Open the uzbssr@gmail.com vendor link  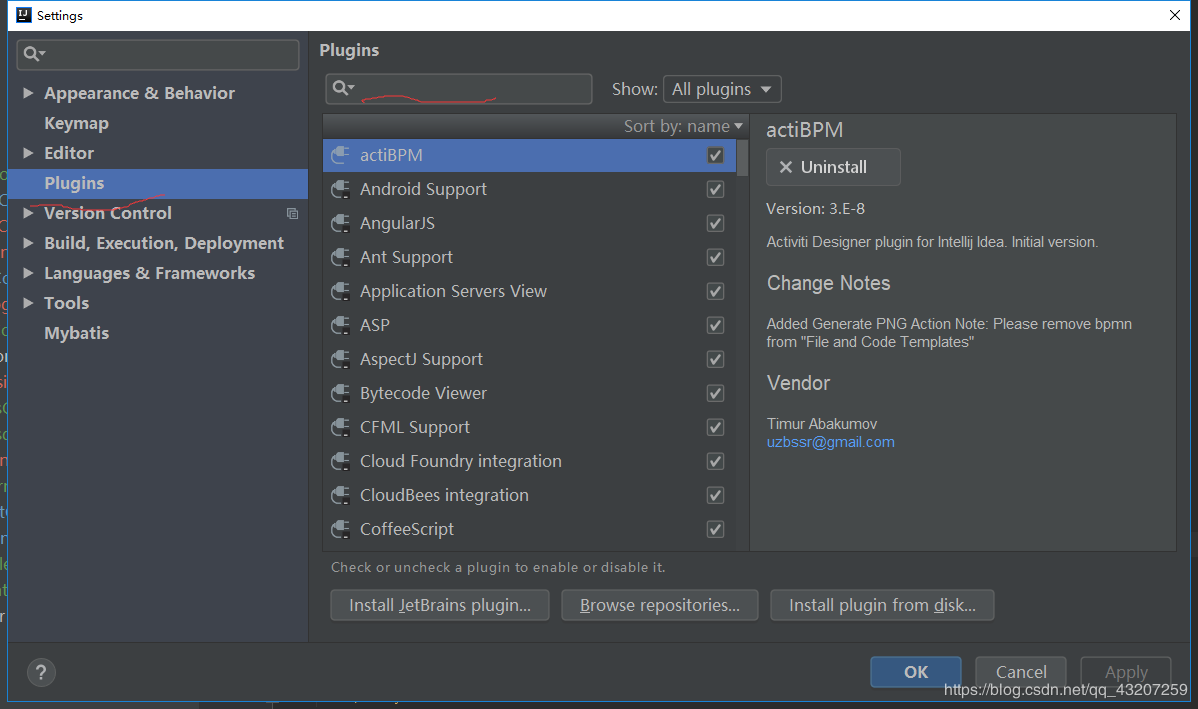[x=830, y=442]
